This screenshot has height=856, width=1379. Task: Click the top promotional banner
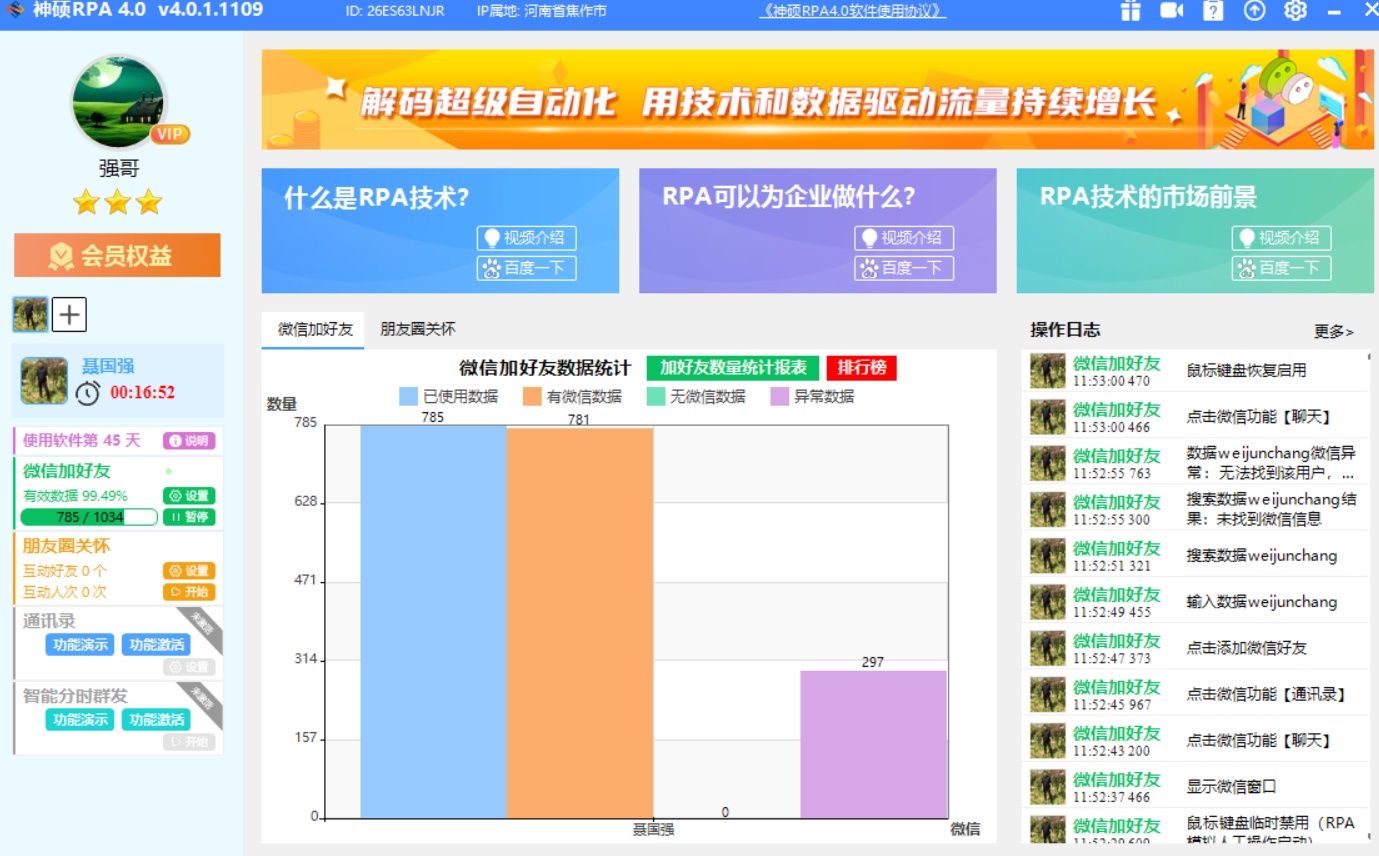[x=818, y=100]
